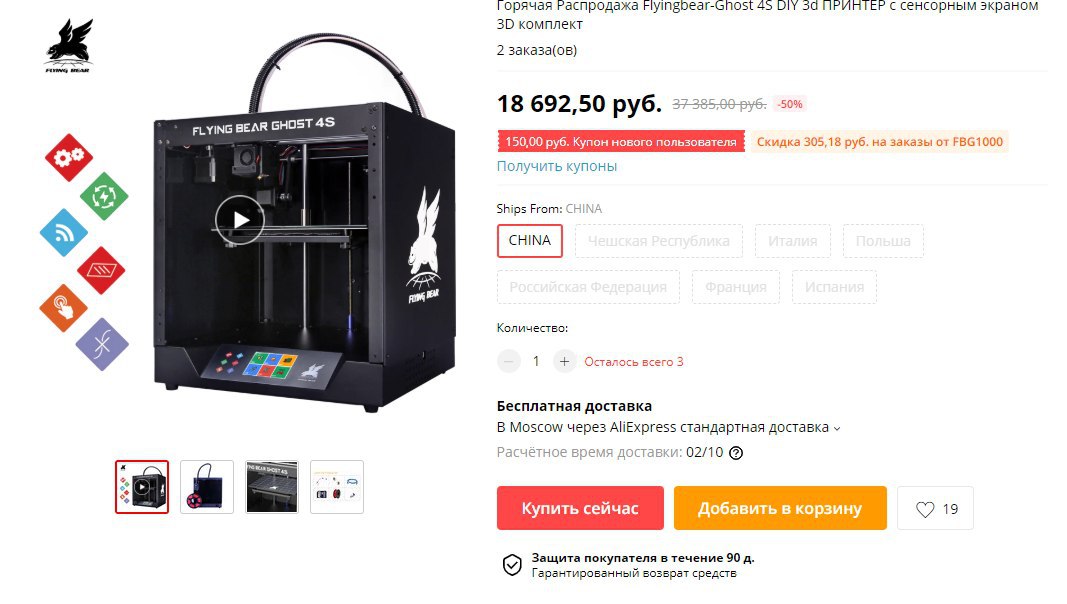Decrease quantity with the minus button
This screenshot has width=1067, height=604.
pyautogui.click(x=508, y=361)
